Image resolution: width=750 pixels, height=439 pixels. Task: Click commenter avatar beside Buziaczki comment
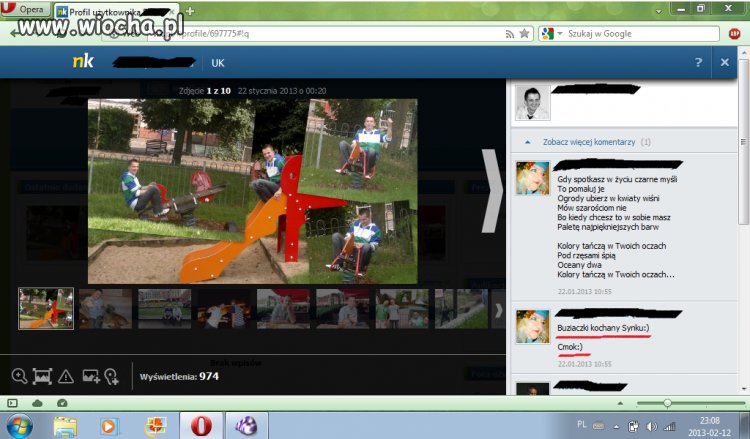click(x=532, y=327)
